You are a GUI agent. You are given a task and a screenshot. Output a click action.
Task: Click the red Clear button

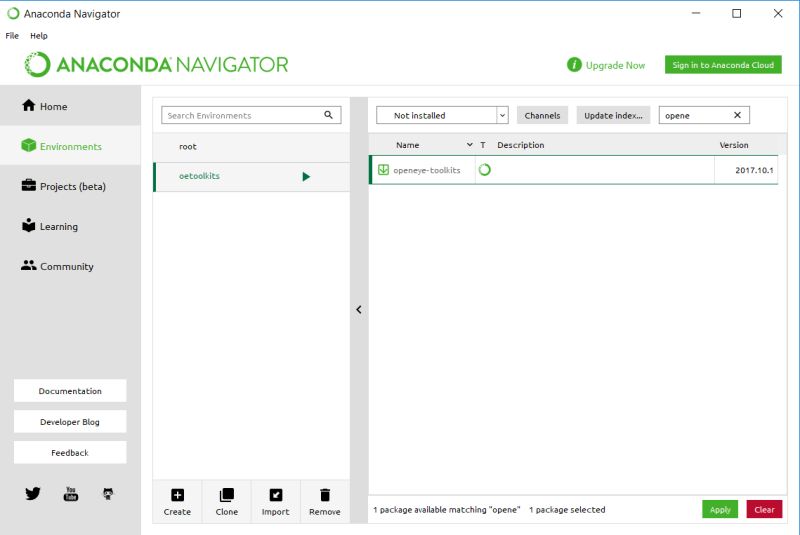coord(764,509)
